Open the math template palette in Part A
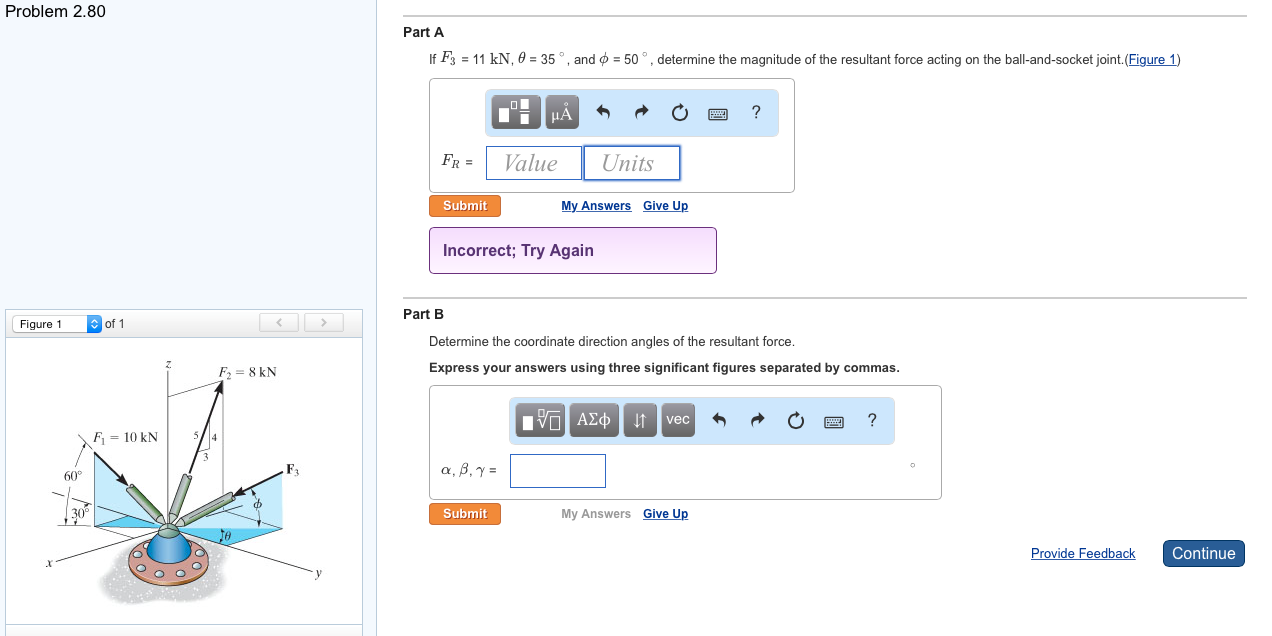The height and width of the screenshot is (636, 1272). point(515,112)
